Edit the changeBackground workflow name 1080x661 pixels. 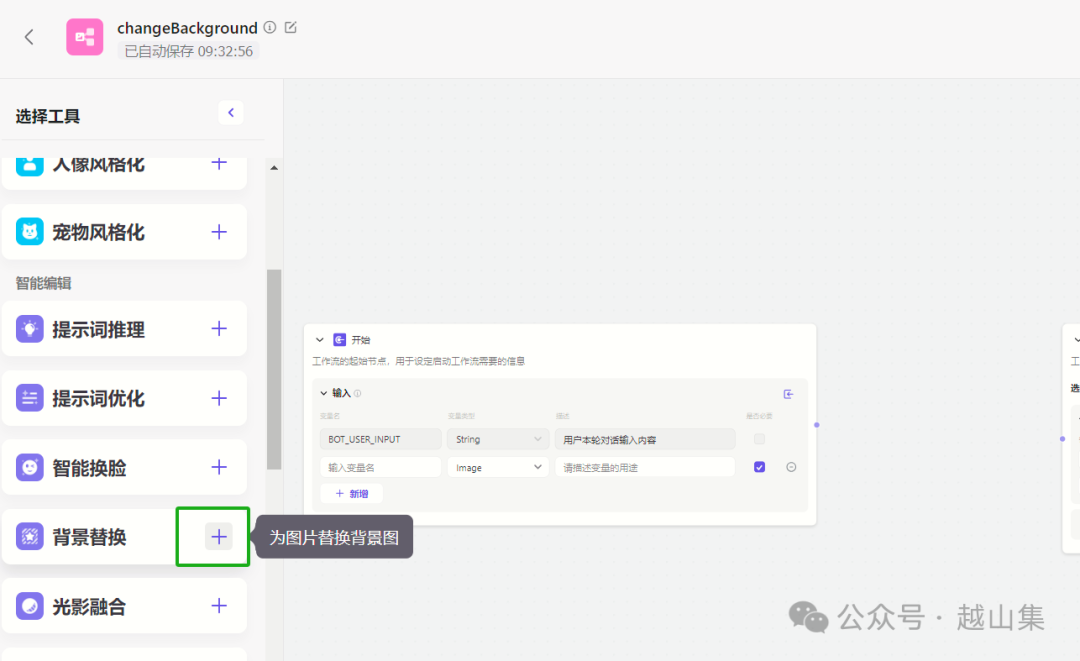click(291, 28)
